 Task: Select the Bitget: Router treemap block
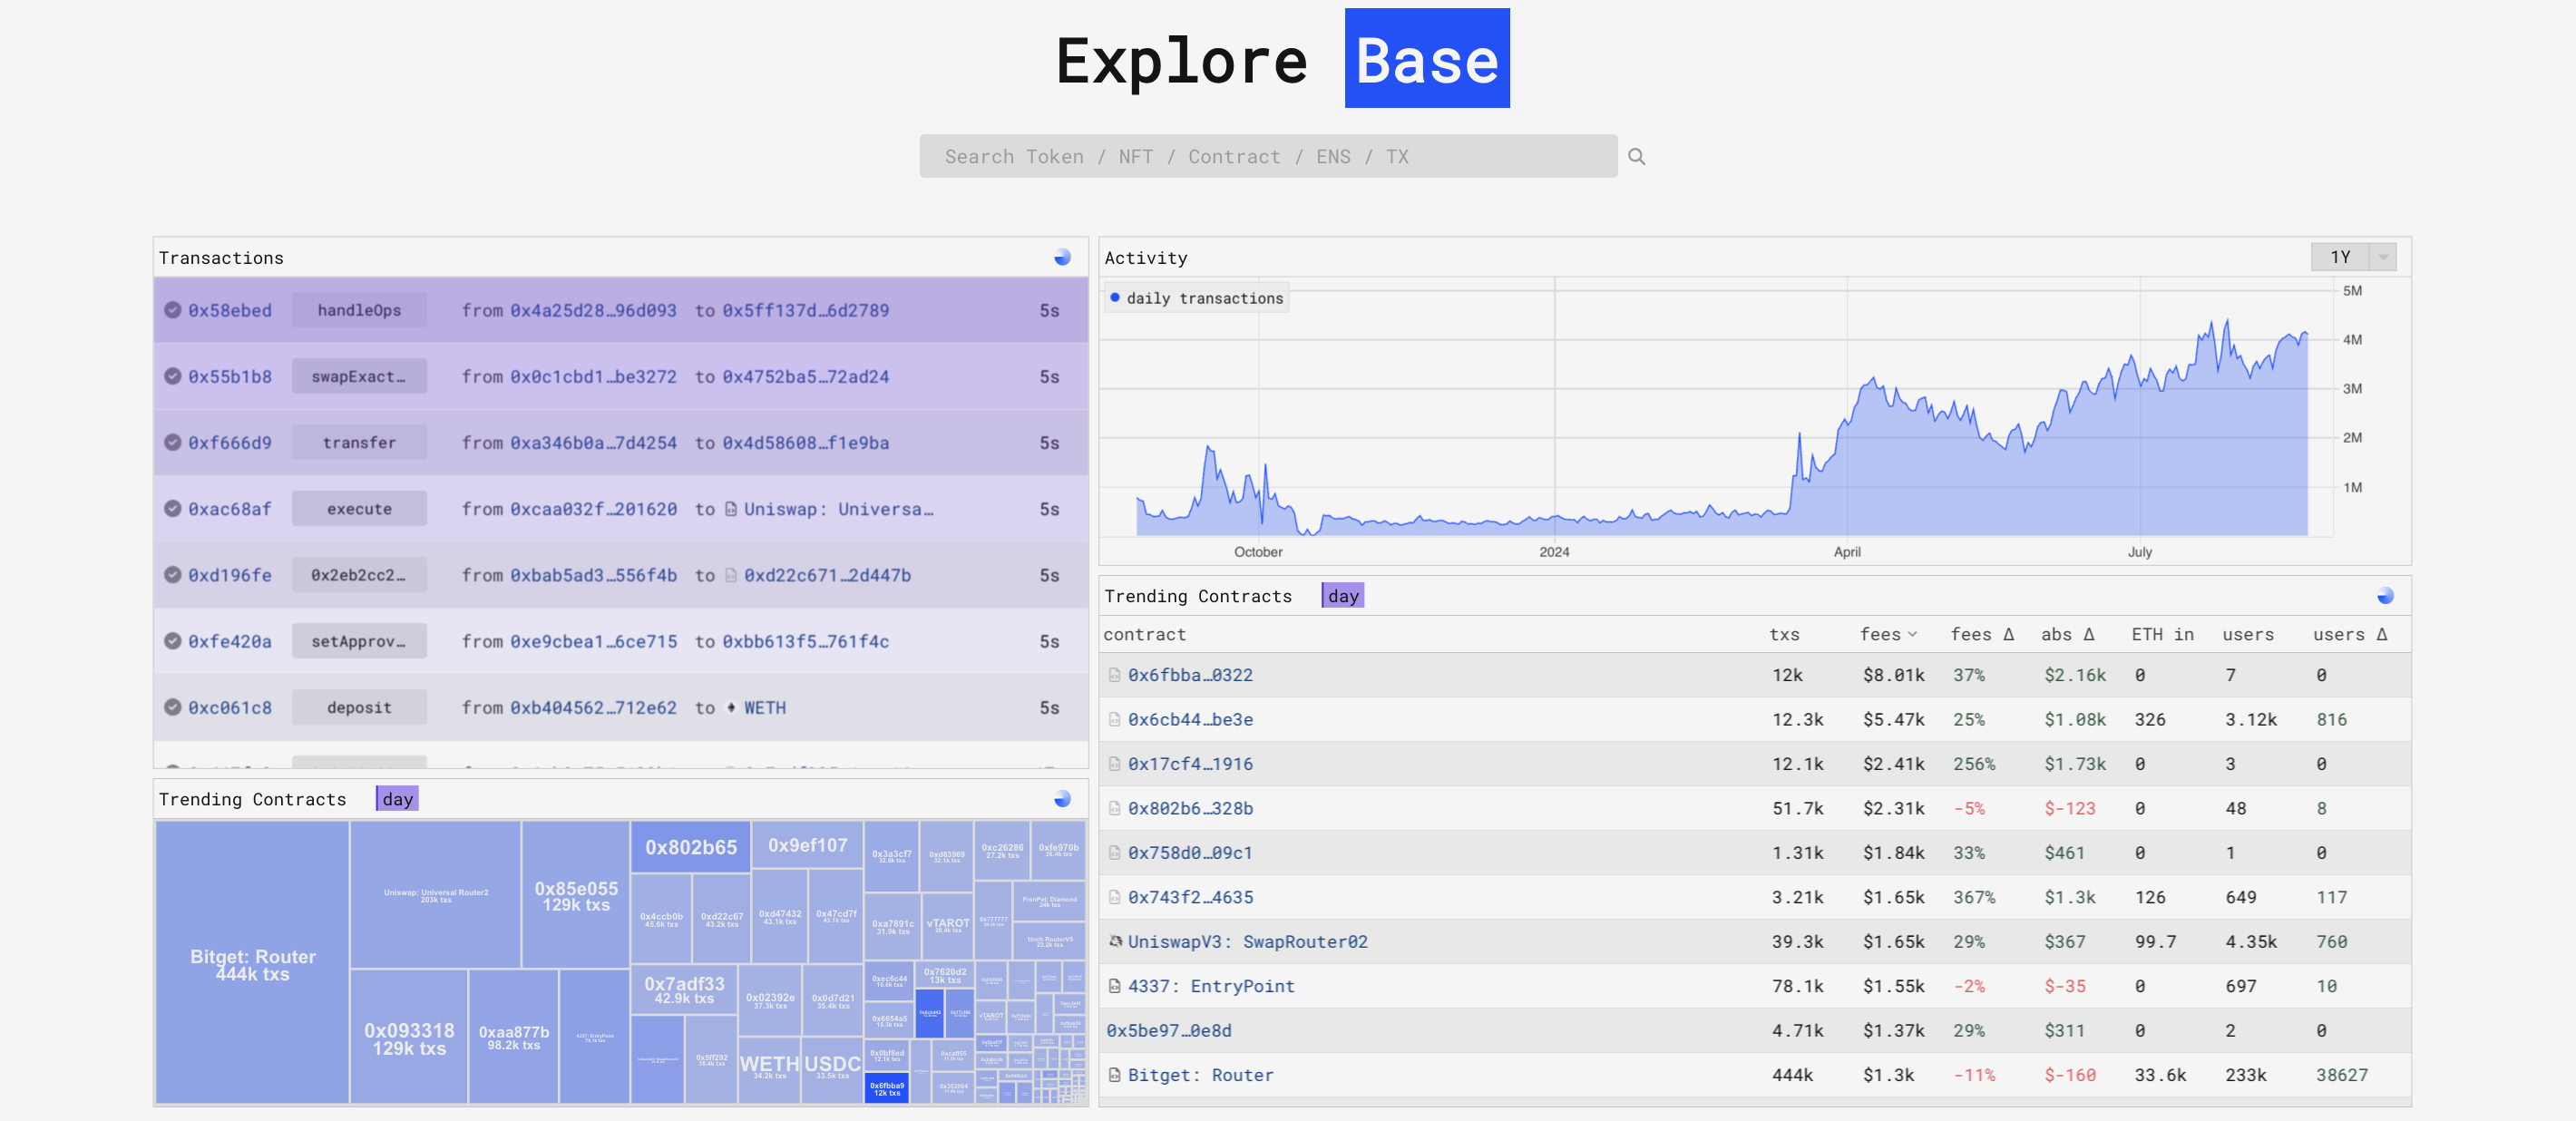[x=252, y=964]
